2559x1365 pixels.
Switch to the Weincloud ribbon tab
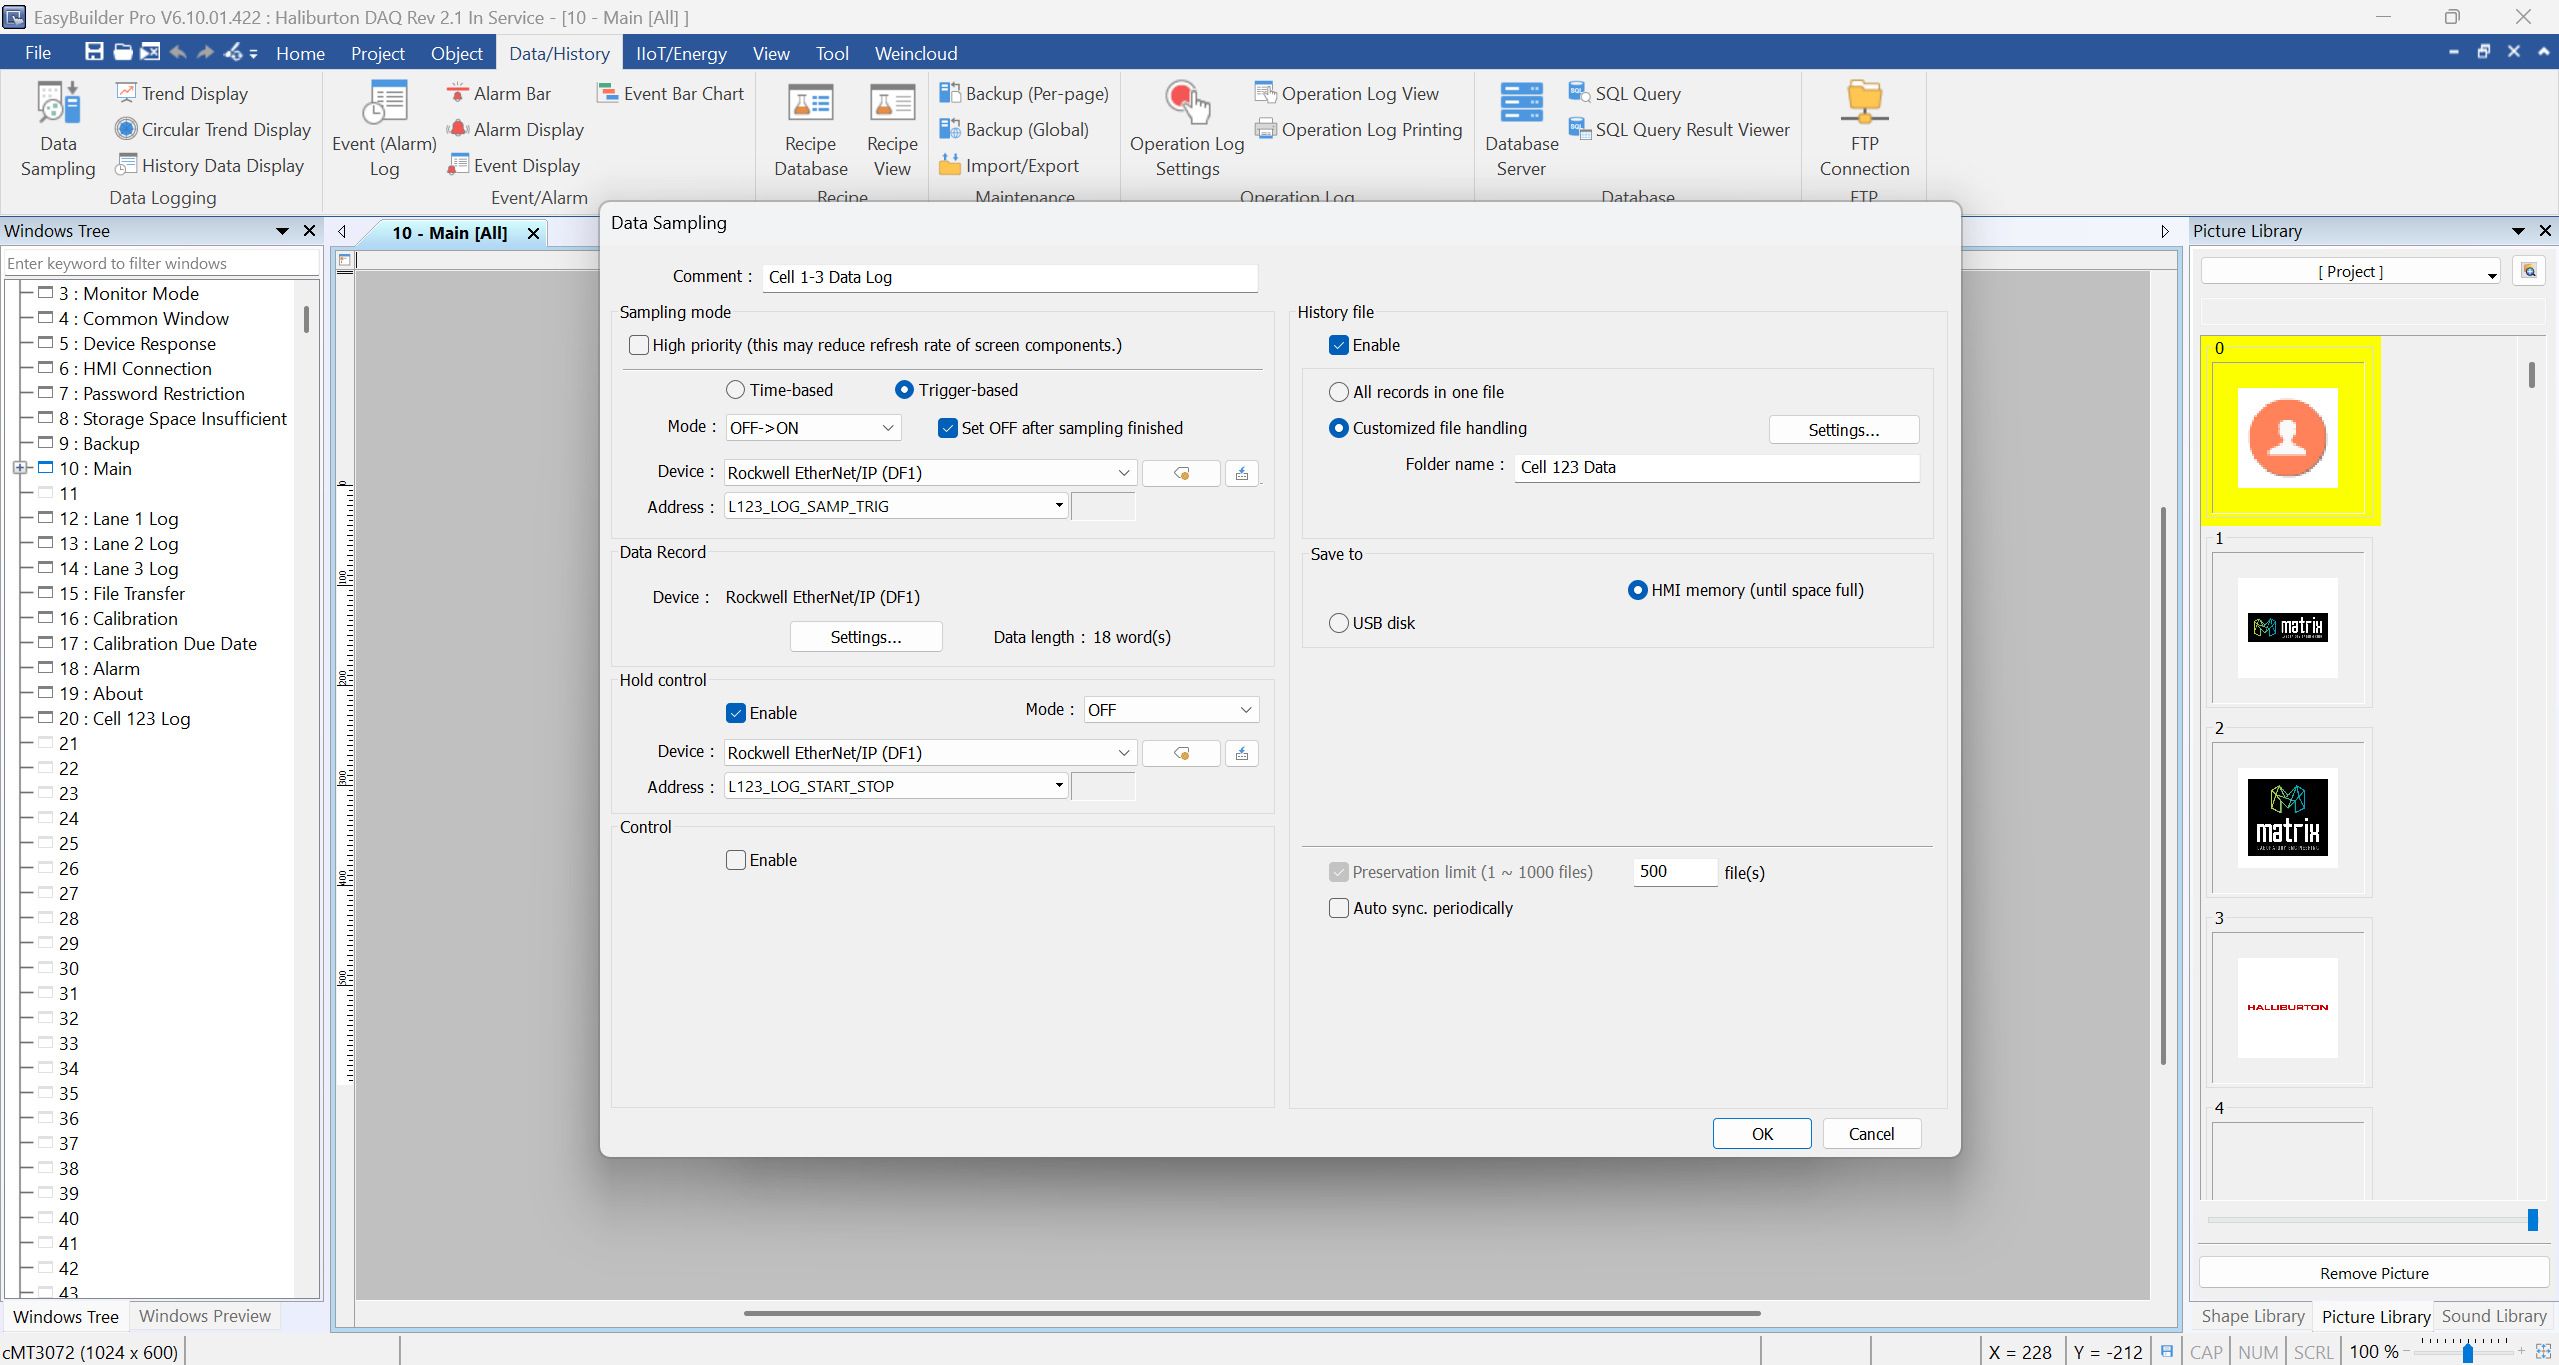tap(915, 53)
